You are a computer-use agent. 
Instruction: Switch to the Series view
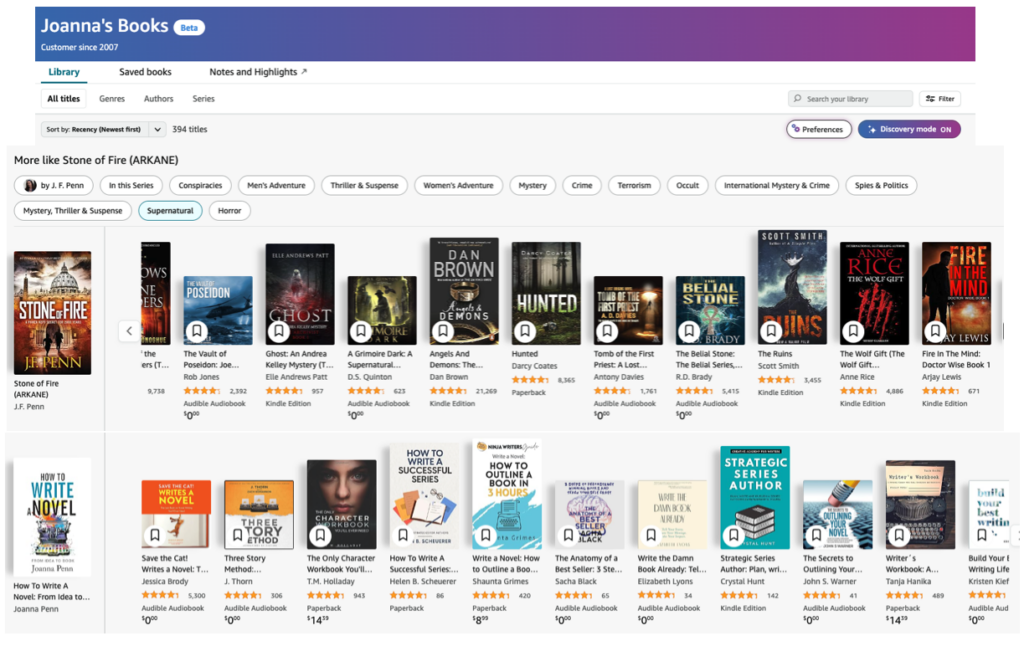(x=203, y=99)
